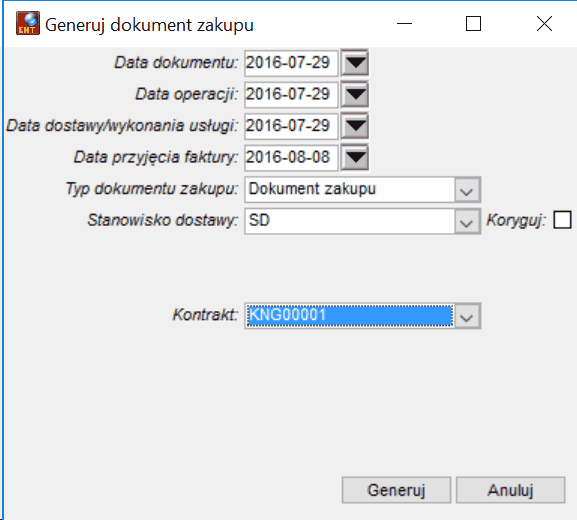Enable the Koryguj checkbox

point(562,220)
